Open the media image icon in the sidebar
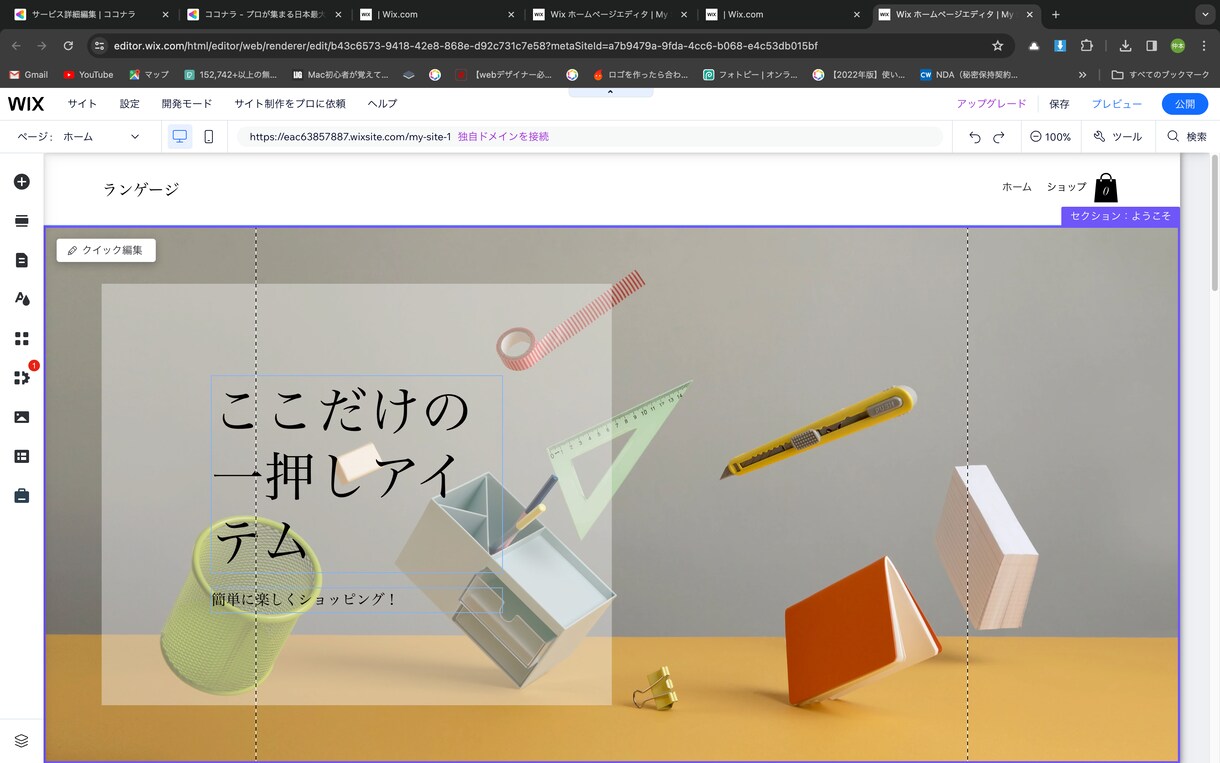The image size is (1220, 763). tap(21, 417)
